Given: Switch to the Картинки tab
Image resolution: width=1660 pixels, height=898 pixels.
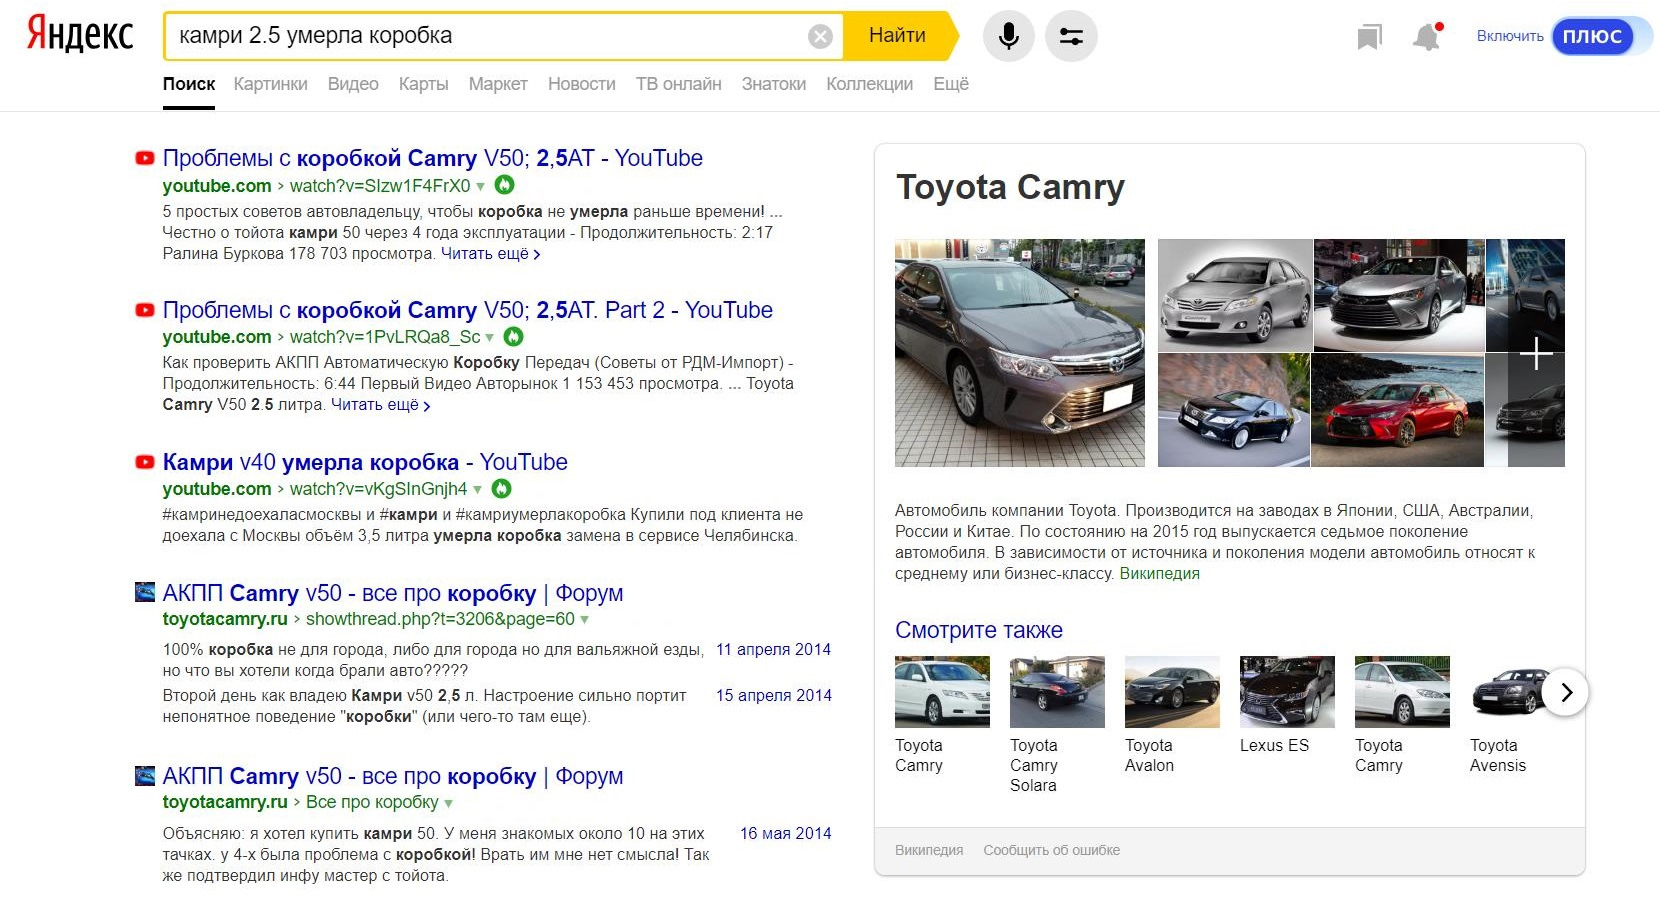Looking at the screenshot, I should [270, 84].
